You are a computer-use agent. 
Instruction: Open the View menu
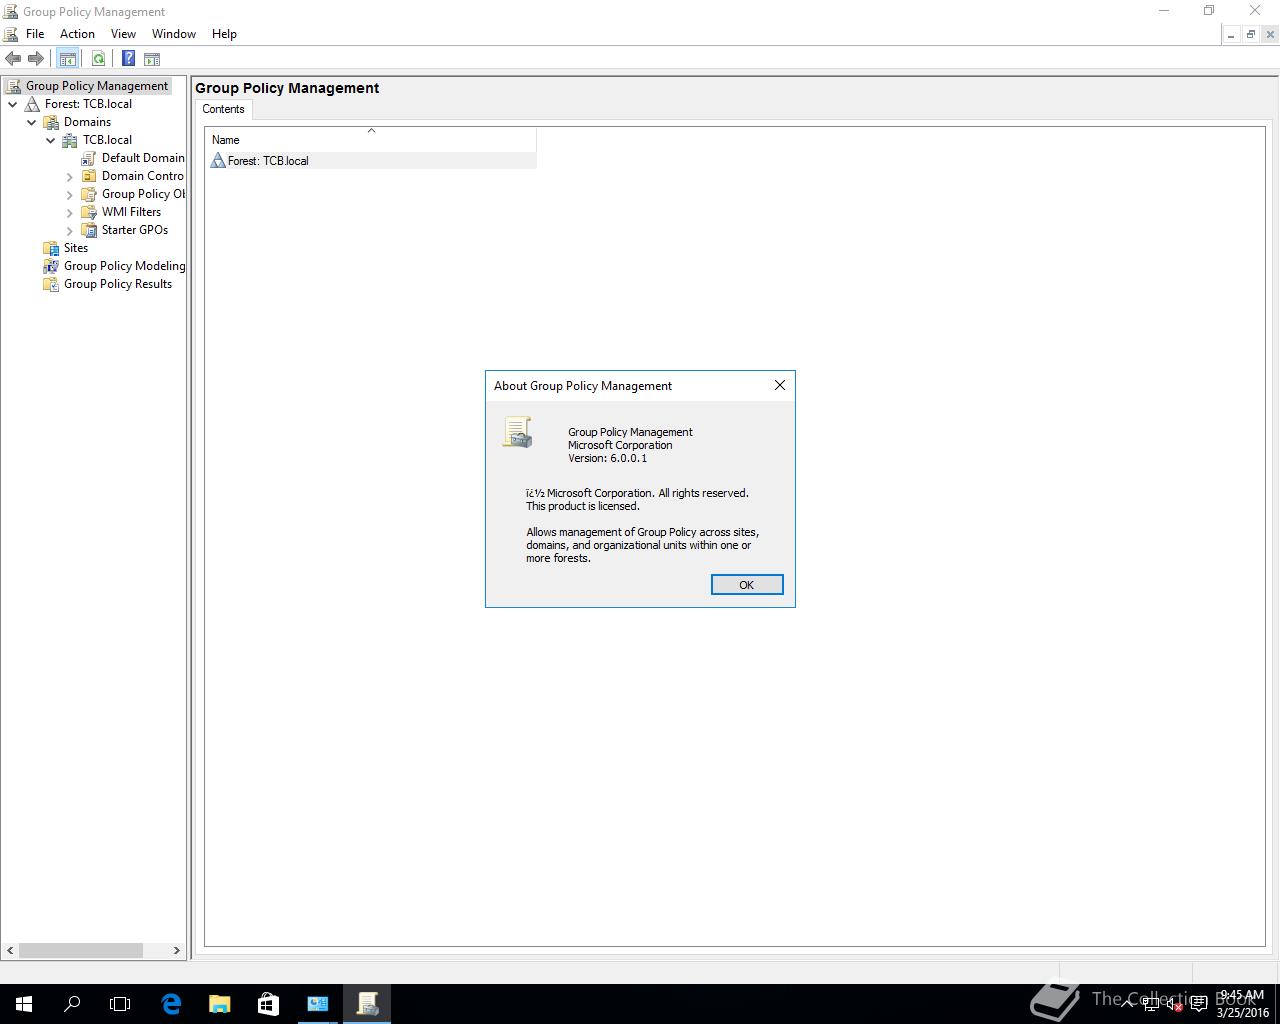[123, 34]
